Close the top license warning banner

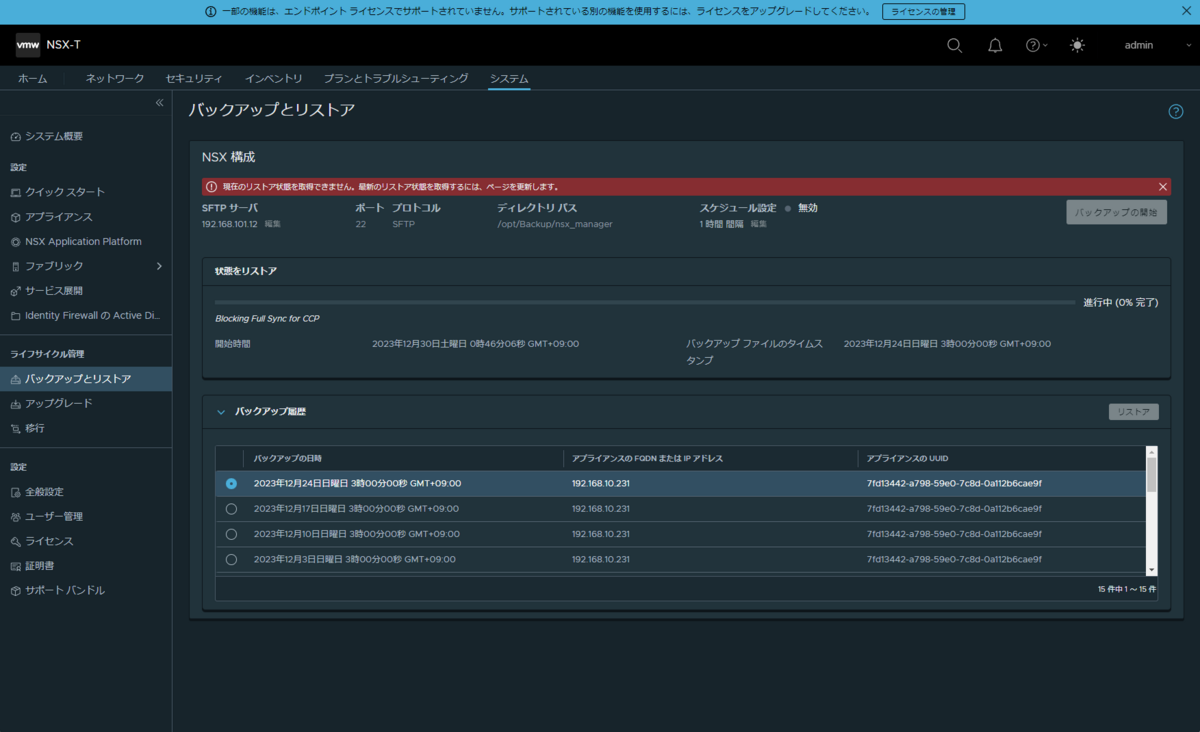[1186, 11]
